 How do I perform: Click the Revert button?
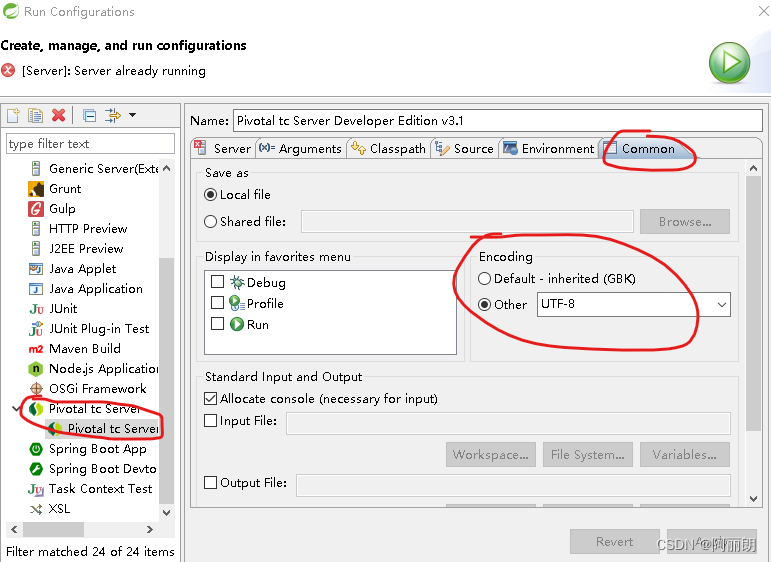pos(615,542)
